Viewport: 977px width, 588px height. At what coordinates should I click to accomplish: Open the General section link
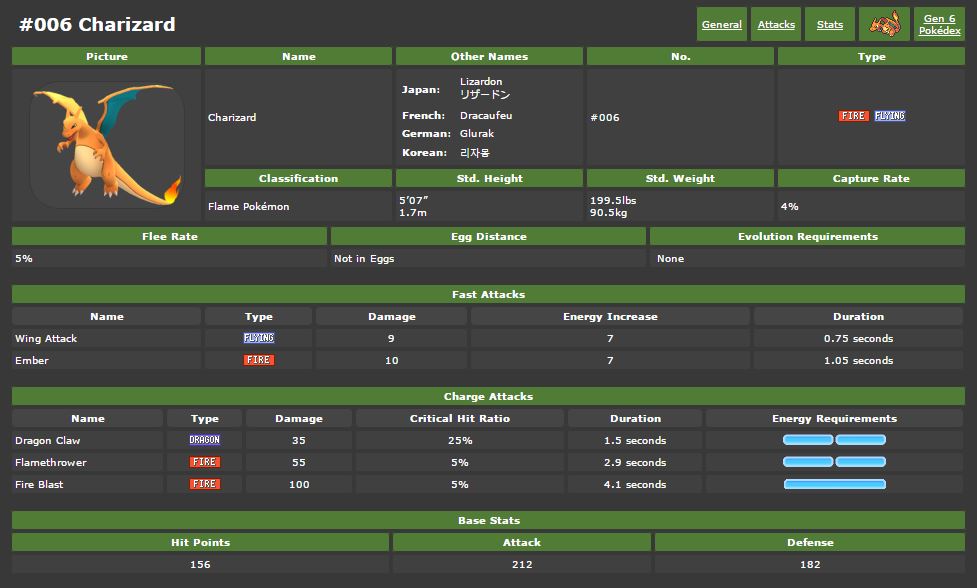[x=722, y=25]
